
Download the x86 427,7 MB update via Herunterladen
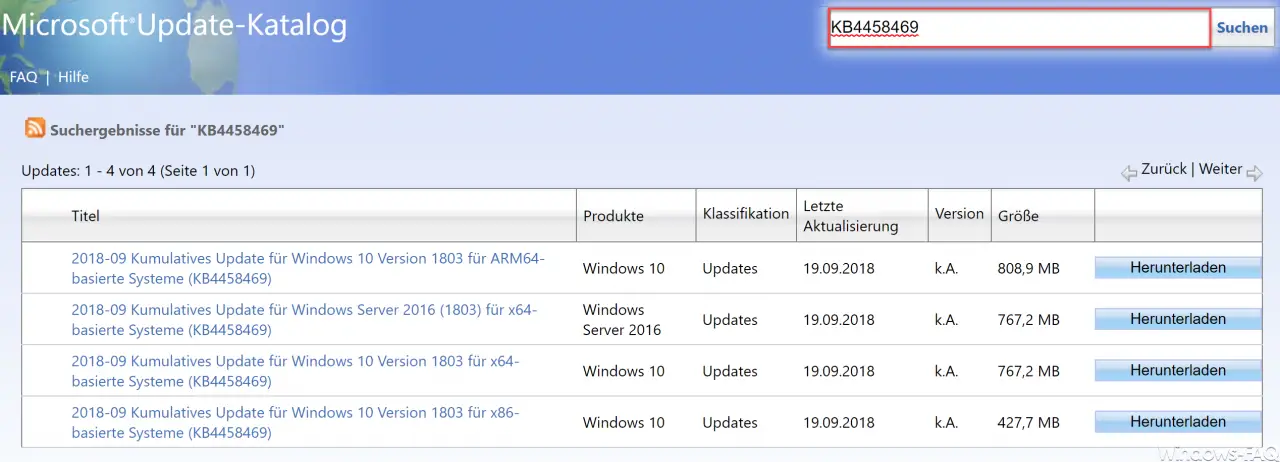click(1178, 422)
